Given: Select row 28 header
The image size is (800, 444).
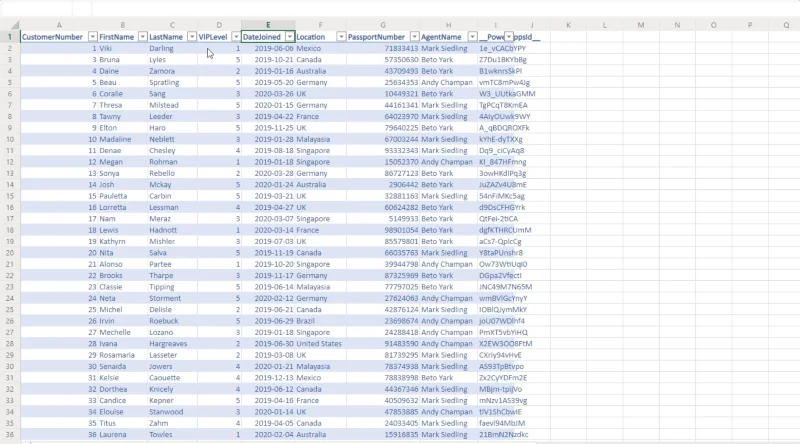Looking at the screenshot, I should [x=10, y=343].
